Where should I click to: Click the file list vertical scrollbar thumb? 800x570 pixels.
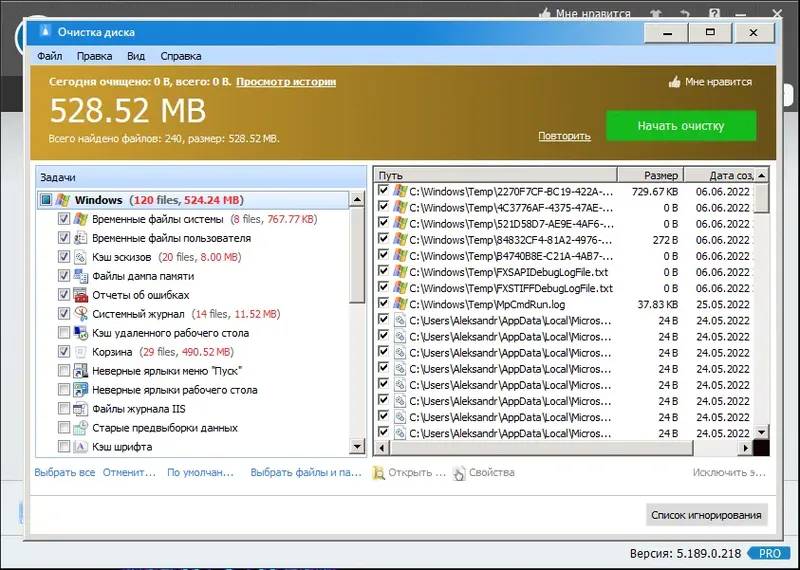(x=761, y=198)
